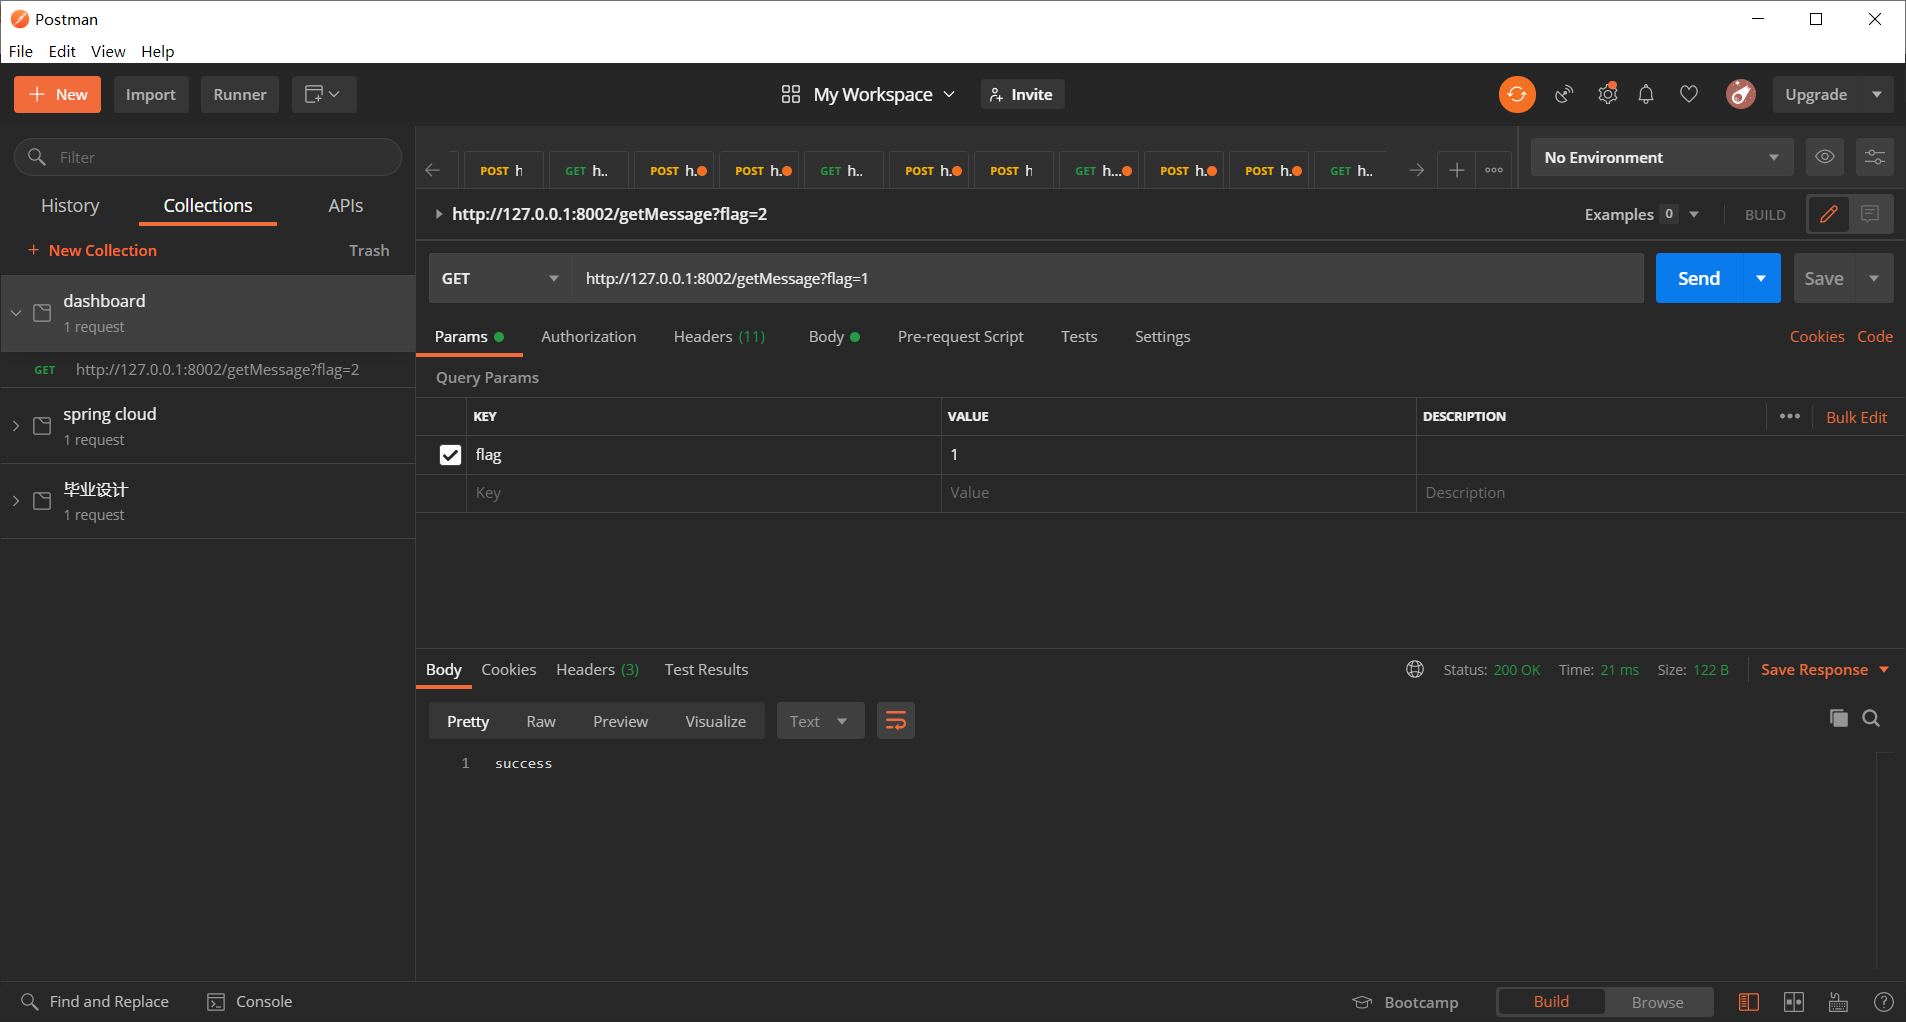Open the My Workspace dropdown
1906x1022 pixels.
(x=868, y=94)
